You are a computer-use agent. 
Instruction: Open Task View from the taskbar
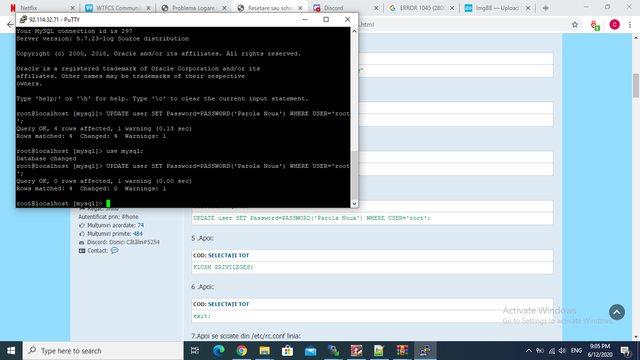(195, 351)
